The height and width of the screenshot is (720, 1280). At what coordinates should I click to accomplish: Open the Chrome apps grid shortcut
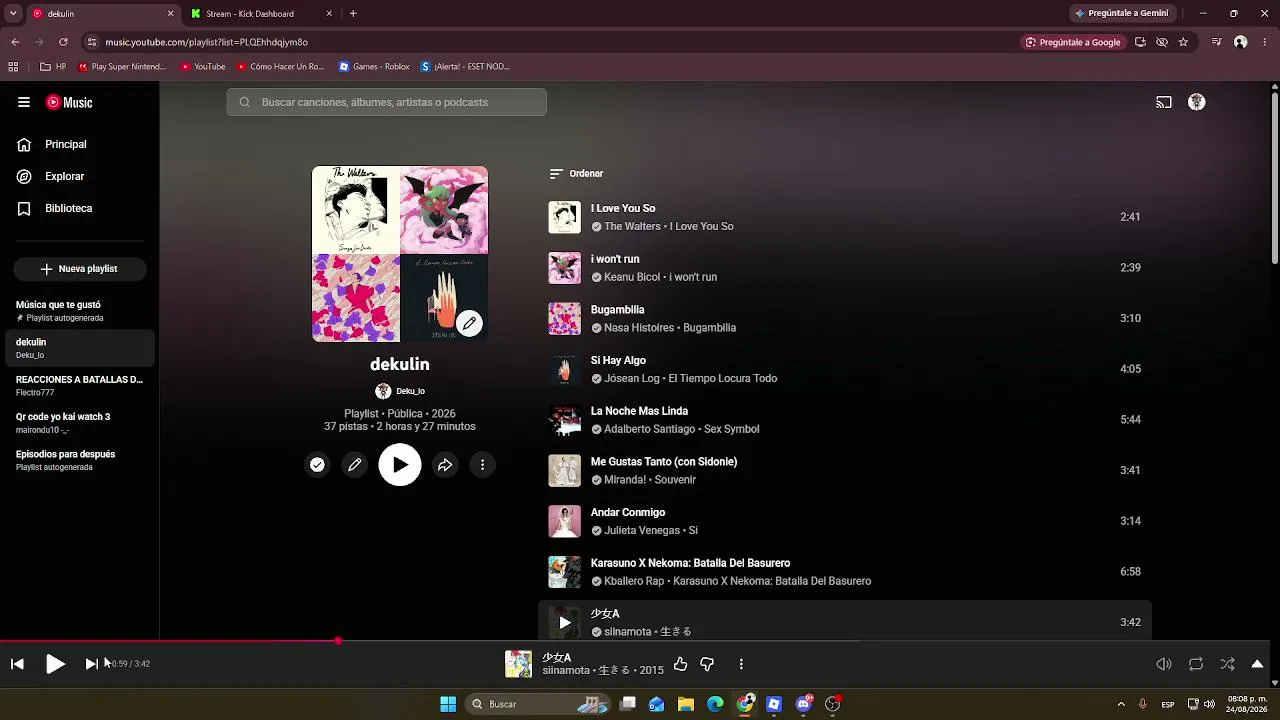click(13, 67)
